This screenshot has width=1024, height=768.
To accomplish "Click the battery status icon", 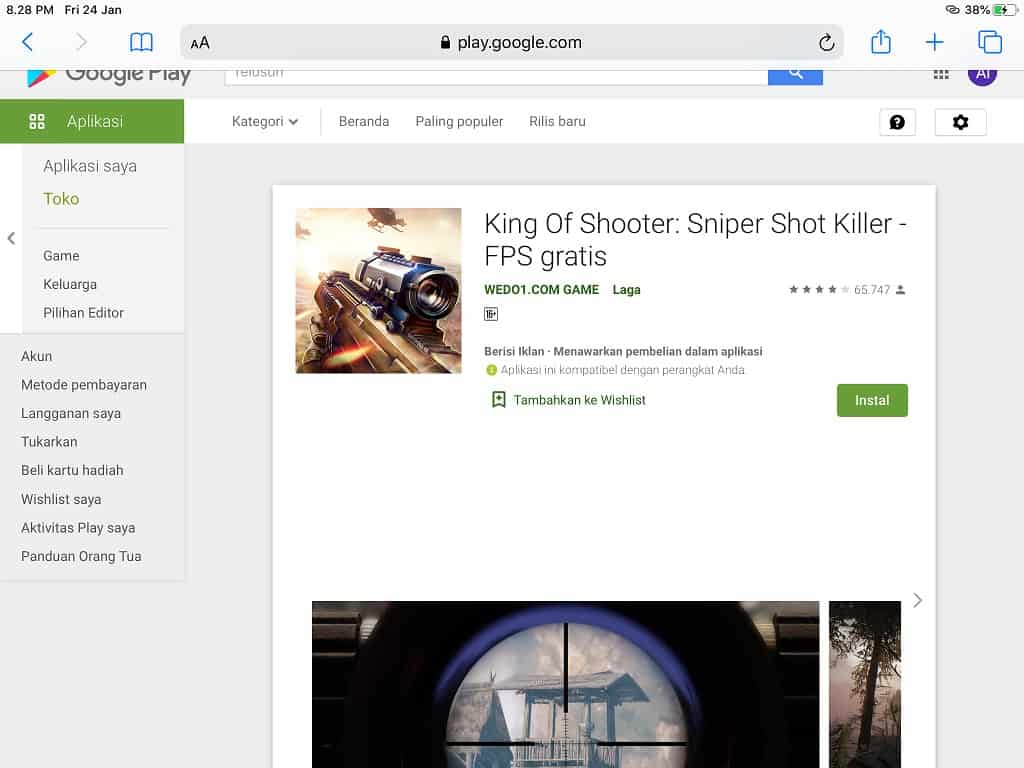I will tap(1004, 10).
